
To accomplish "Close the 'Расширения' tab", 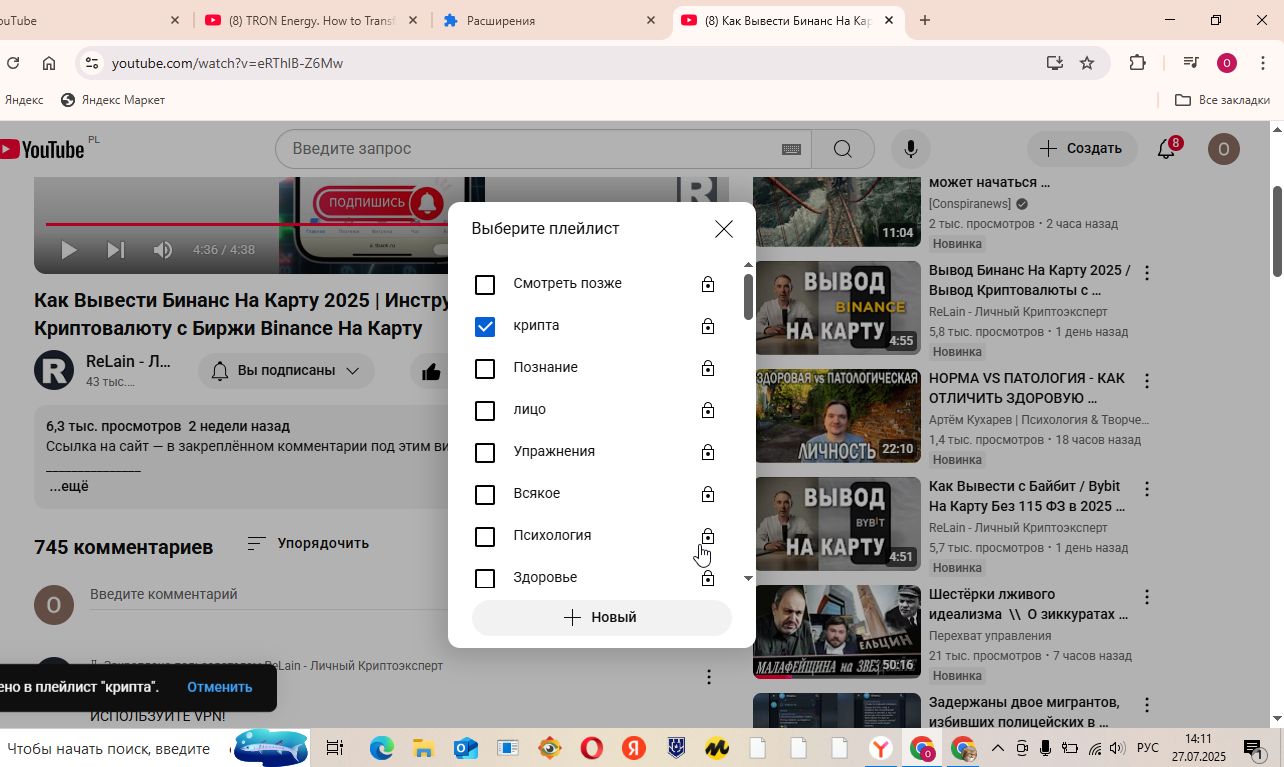I will click(651, 20).
